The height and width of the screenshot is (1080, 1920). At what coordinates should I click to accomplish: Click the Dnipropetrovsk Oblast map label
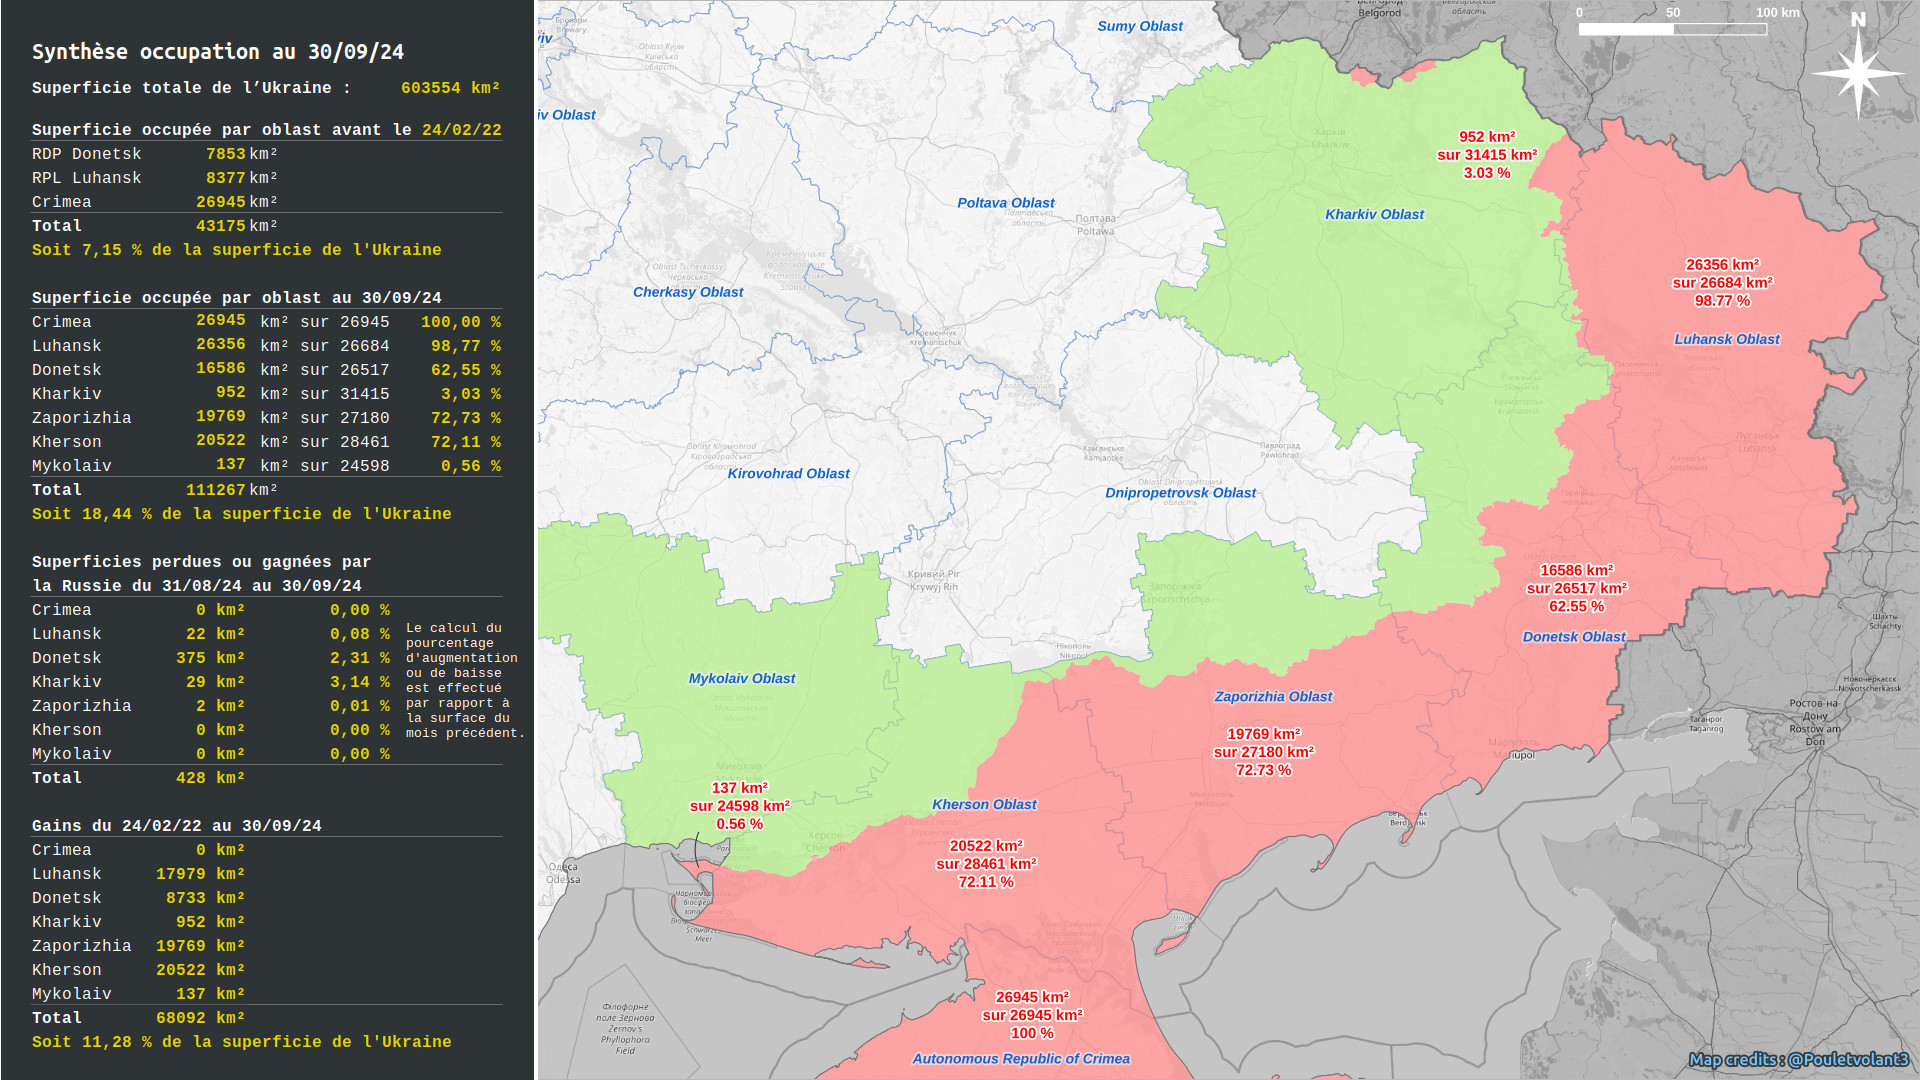(1180, 493)
